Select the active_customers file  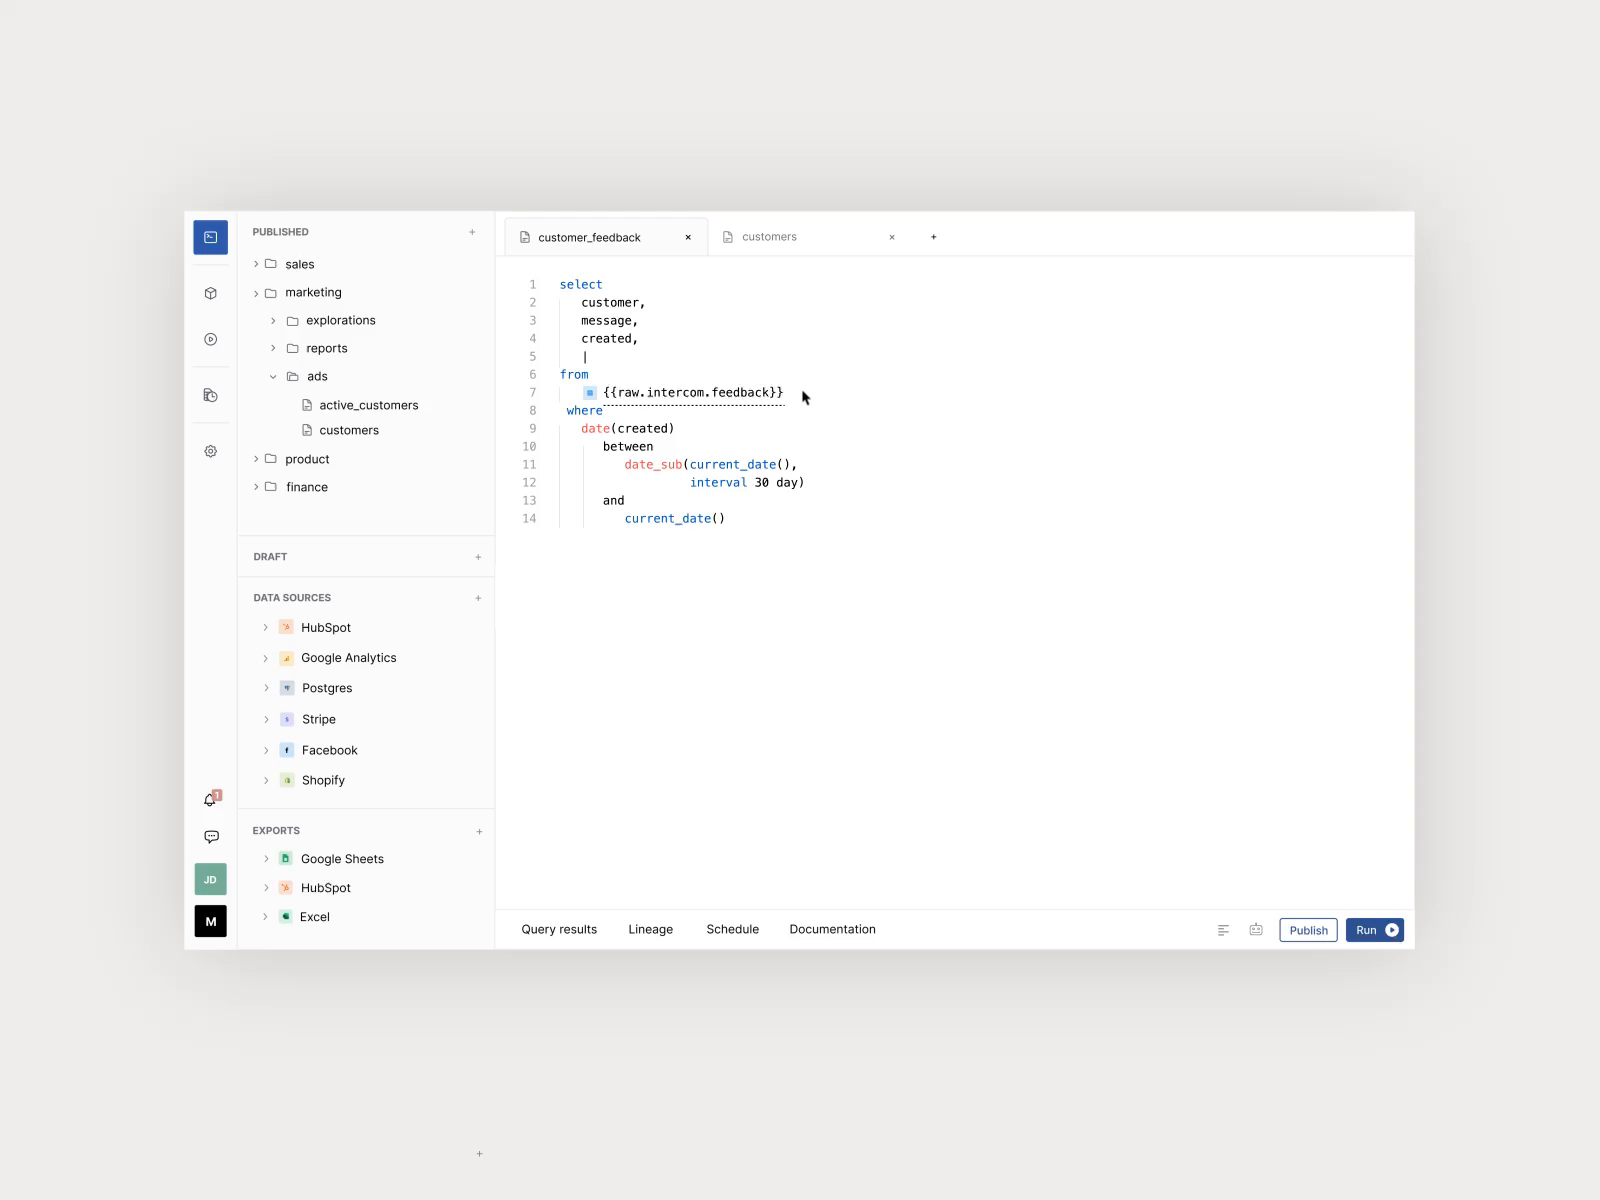[x=368, y=405]
